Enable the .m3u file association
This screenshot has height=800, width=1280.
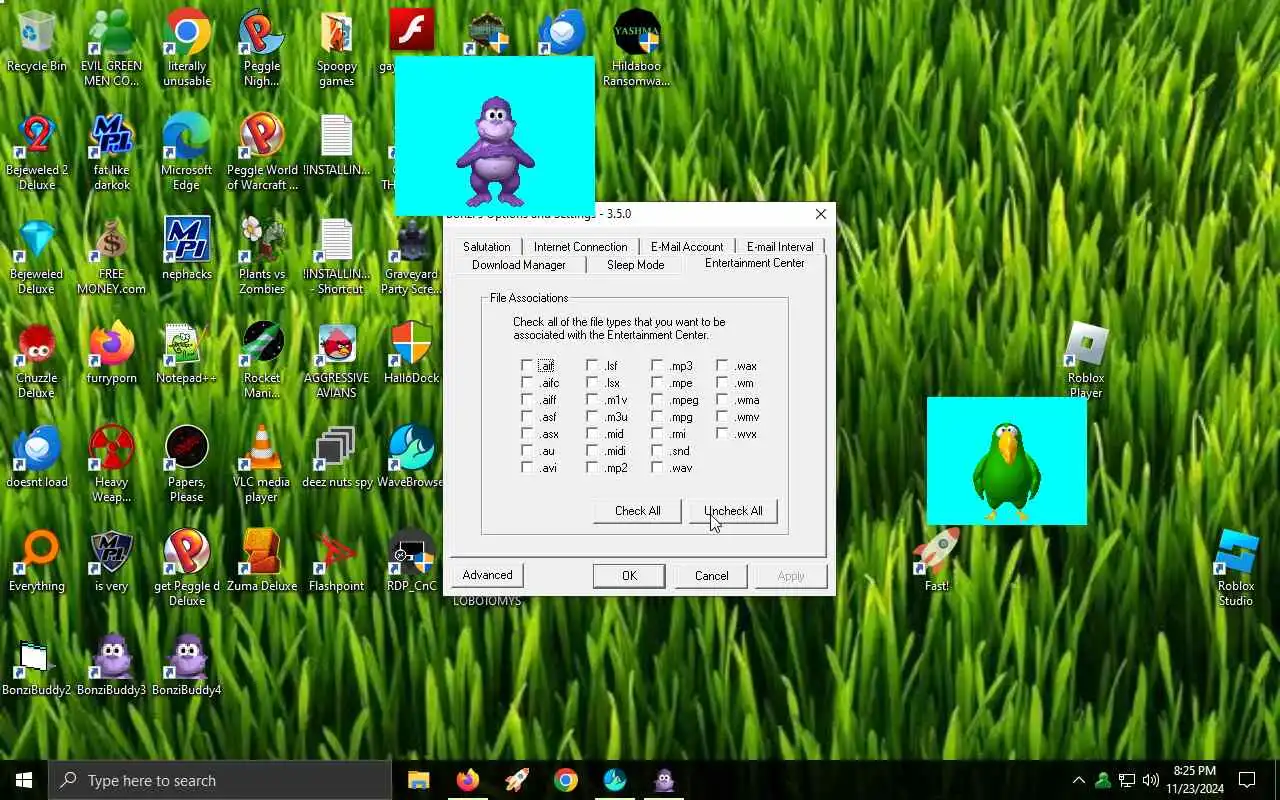click(592, 417)
